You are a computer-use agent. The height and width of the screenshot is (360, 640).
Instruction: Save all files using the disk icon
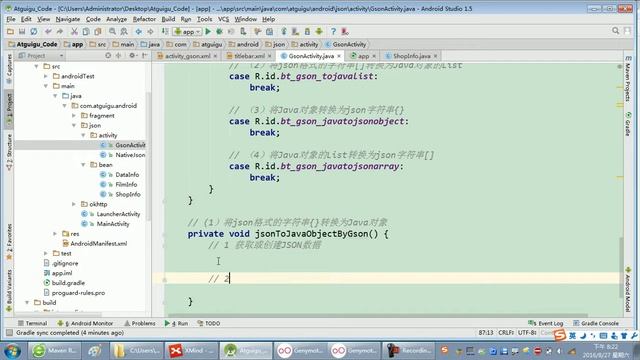(22, 31)
